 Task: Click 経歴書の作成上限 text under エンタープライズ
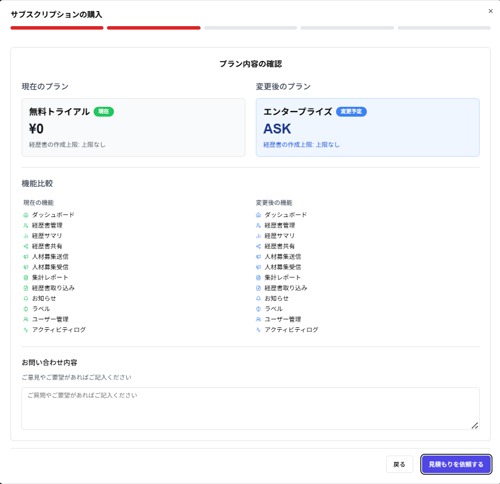click(x=301, y=145)
